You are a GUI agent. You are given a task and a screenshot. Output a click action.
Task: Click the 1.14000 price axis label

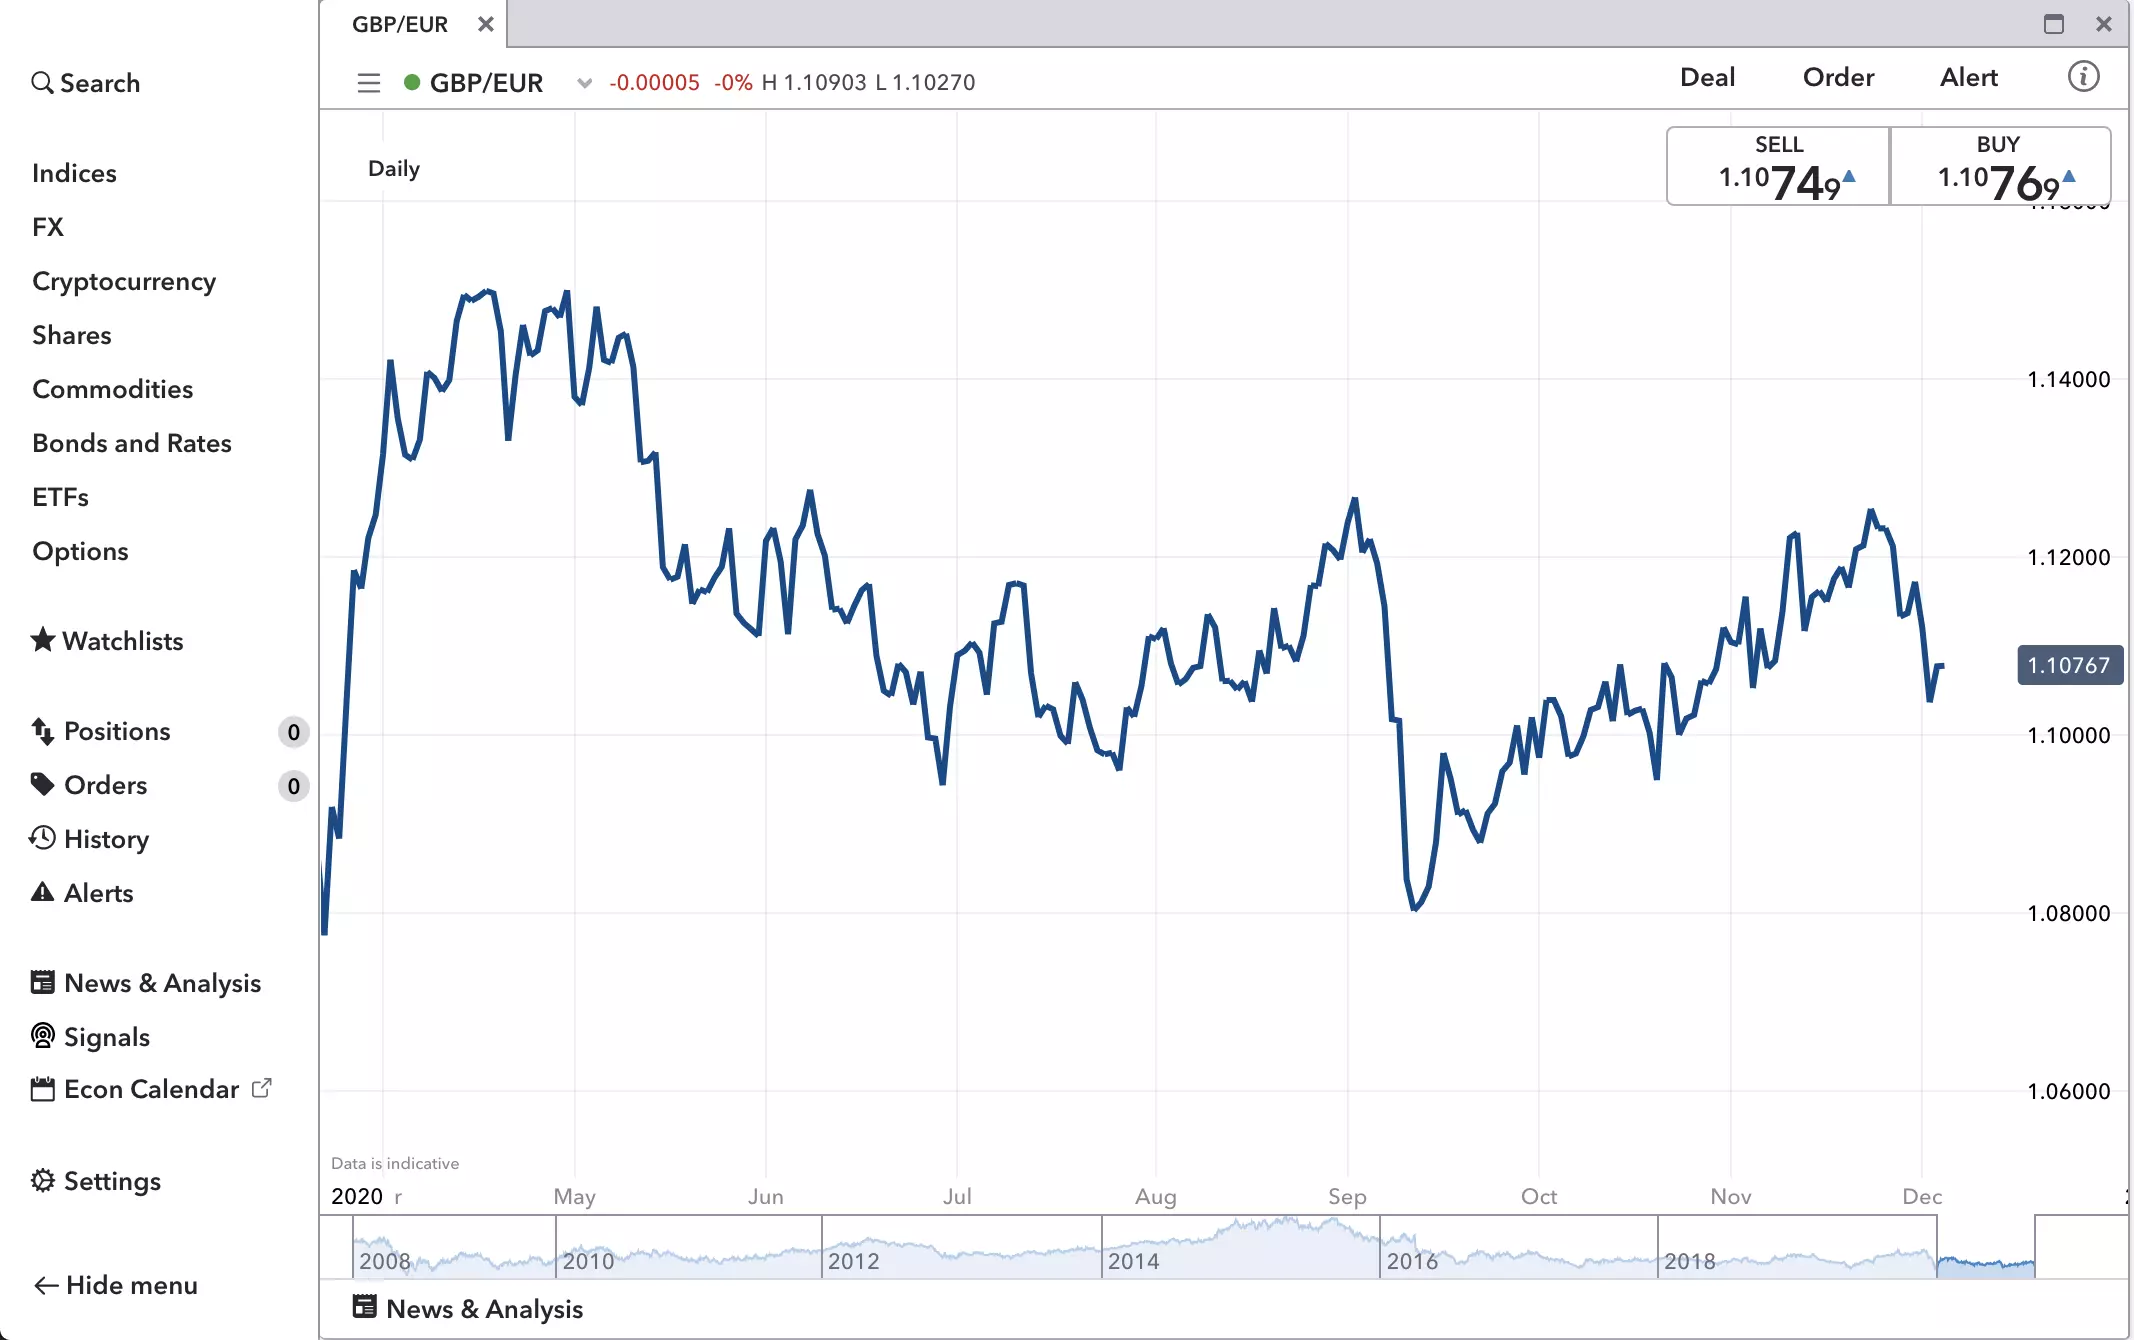click(x=2069, y=380)
